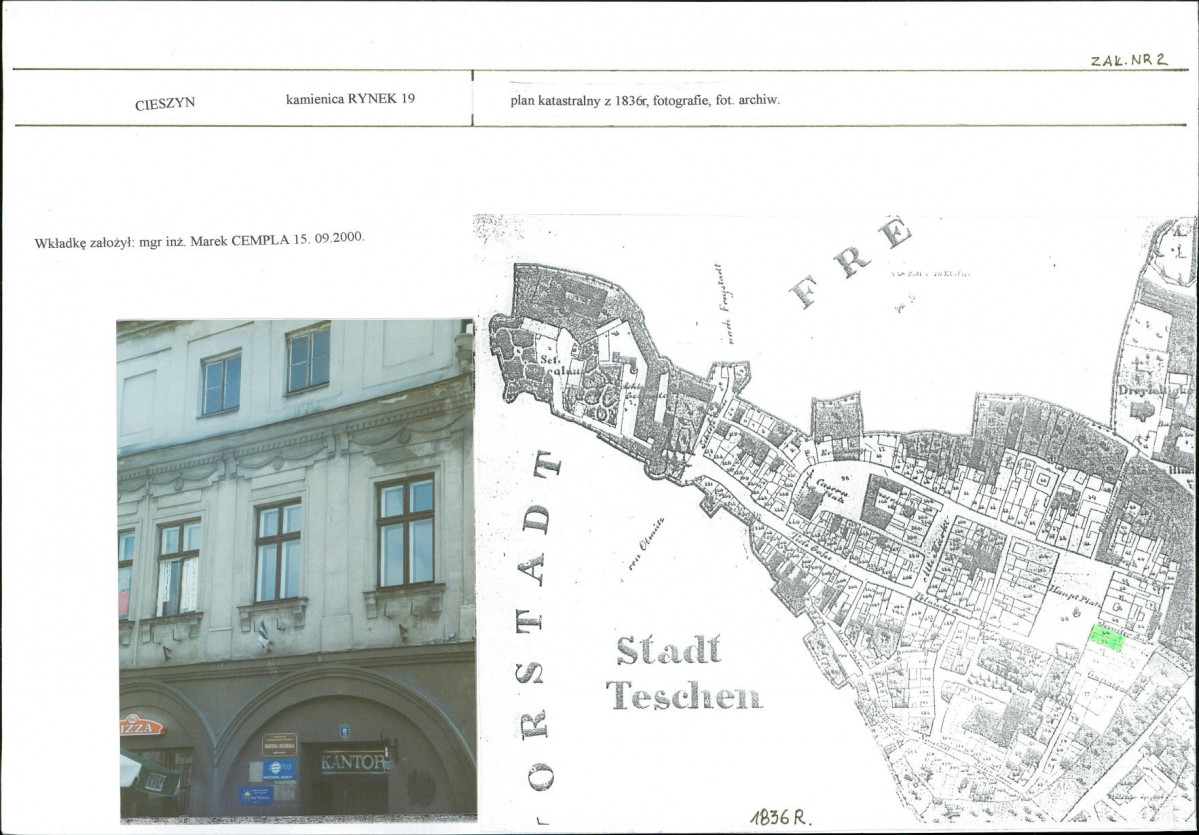Click the blue sign beside the doorway
Screen dimensions: 1199x835
click(279, 769)
